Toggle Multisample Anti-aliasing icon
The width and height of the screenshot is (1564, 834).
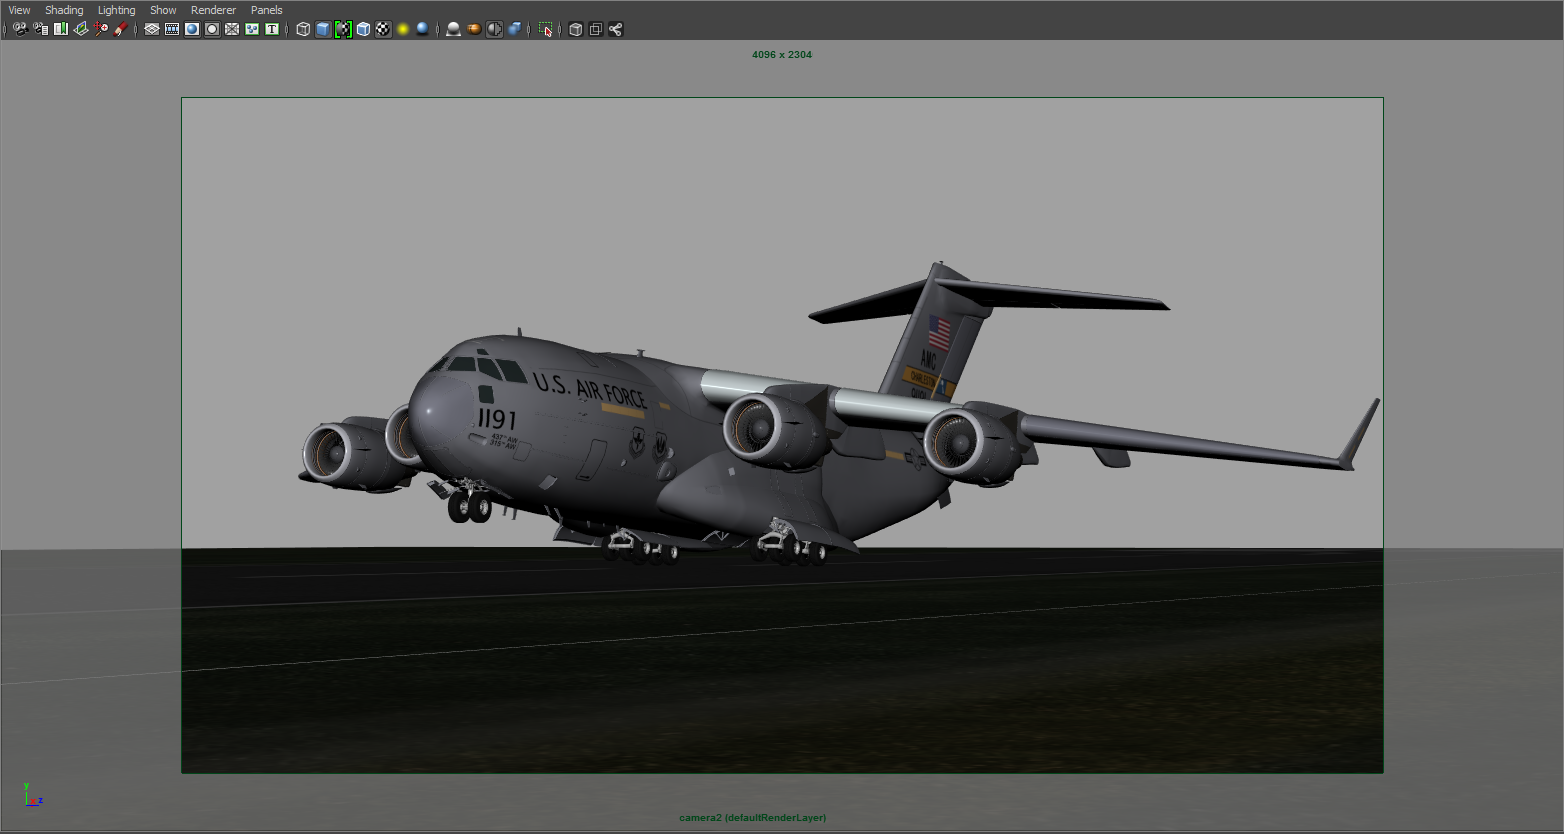point(494,29)
